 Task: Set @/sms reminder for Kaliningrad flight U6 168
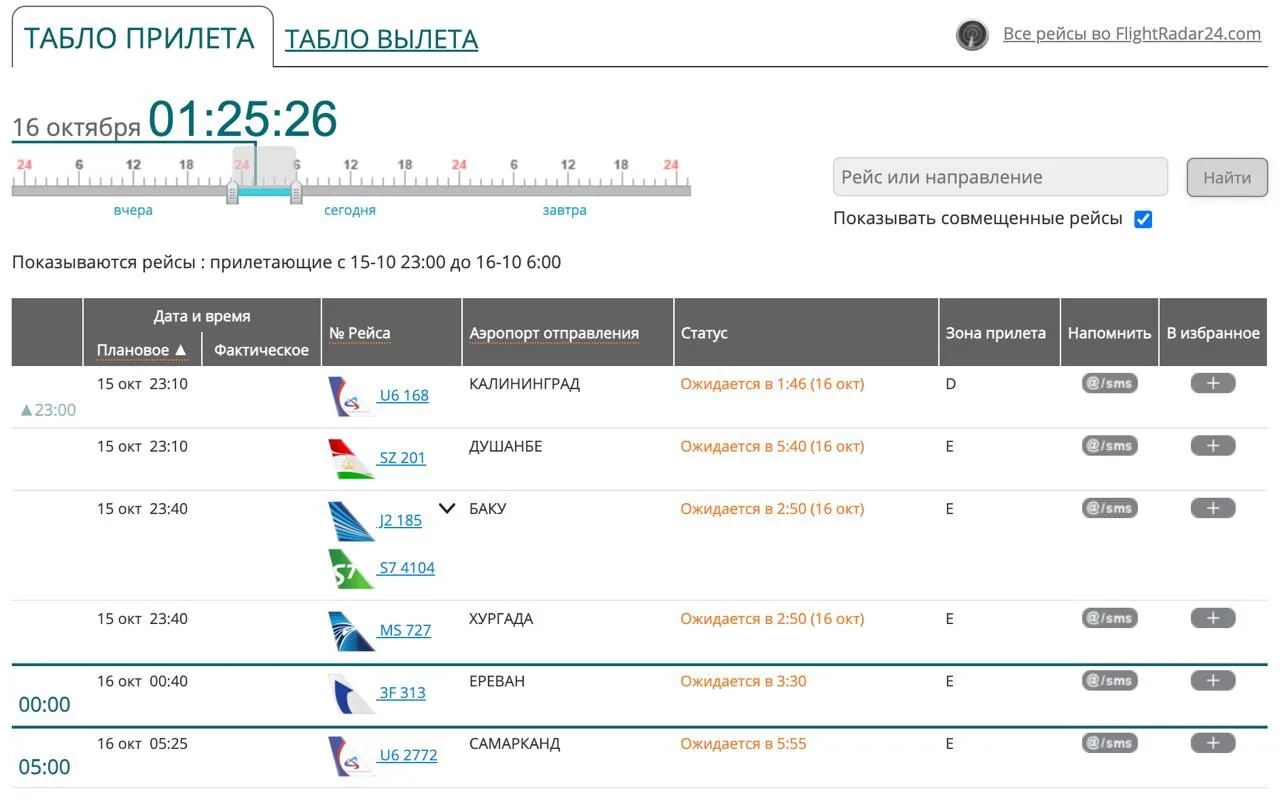(1110, 383)
